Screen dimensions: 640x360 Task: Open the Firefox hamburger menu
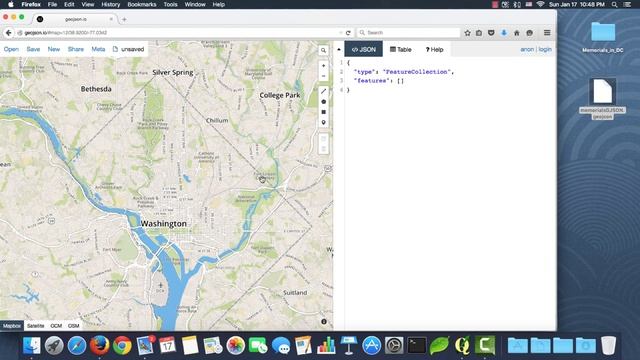click(547, 33)
